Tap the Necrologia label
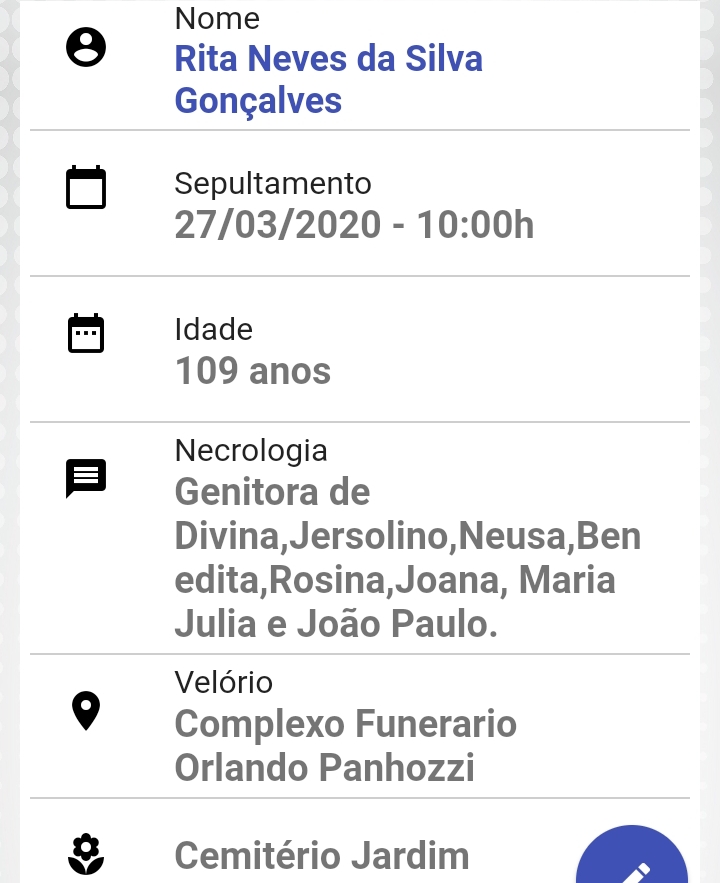Viewport: 720px width, 883px height. (x=251, y=451)
